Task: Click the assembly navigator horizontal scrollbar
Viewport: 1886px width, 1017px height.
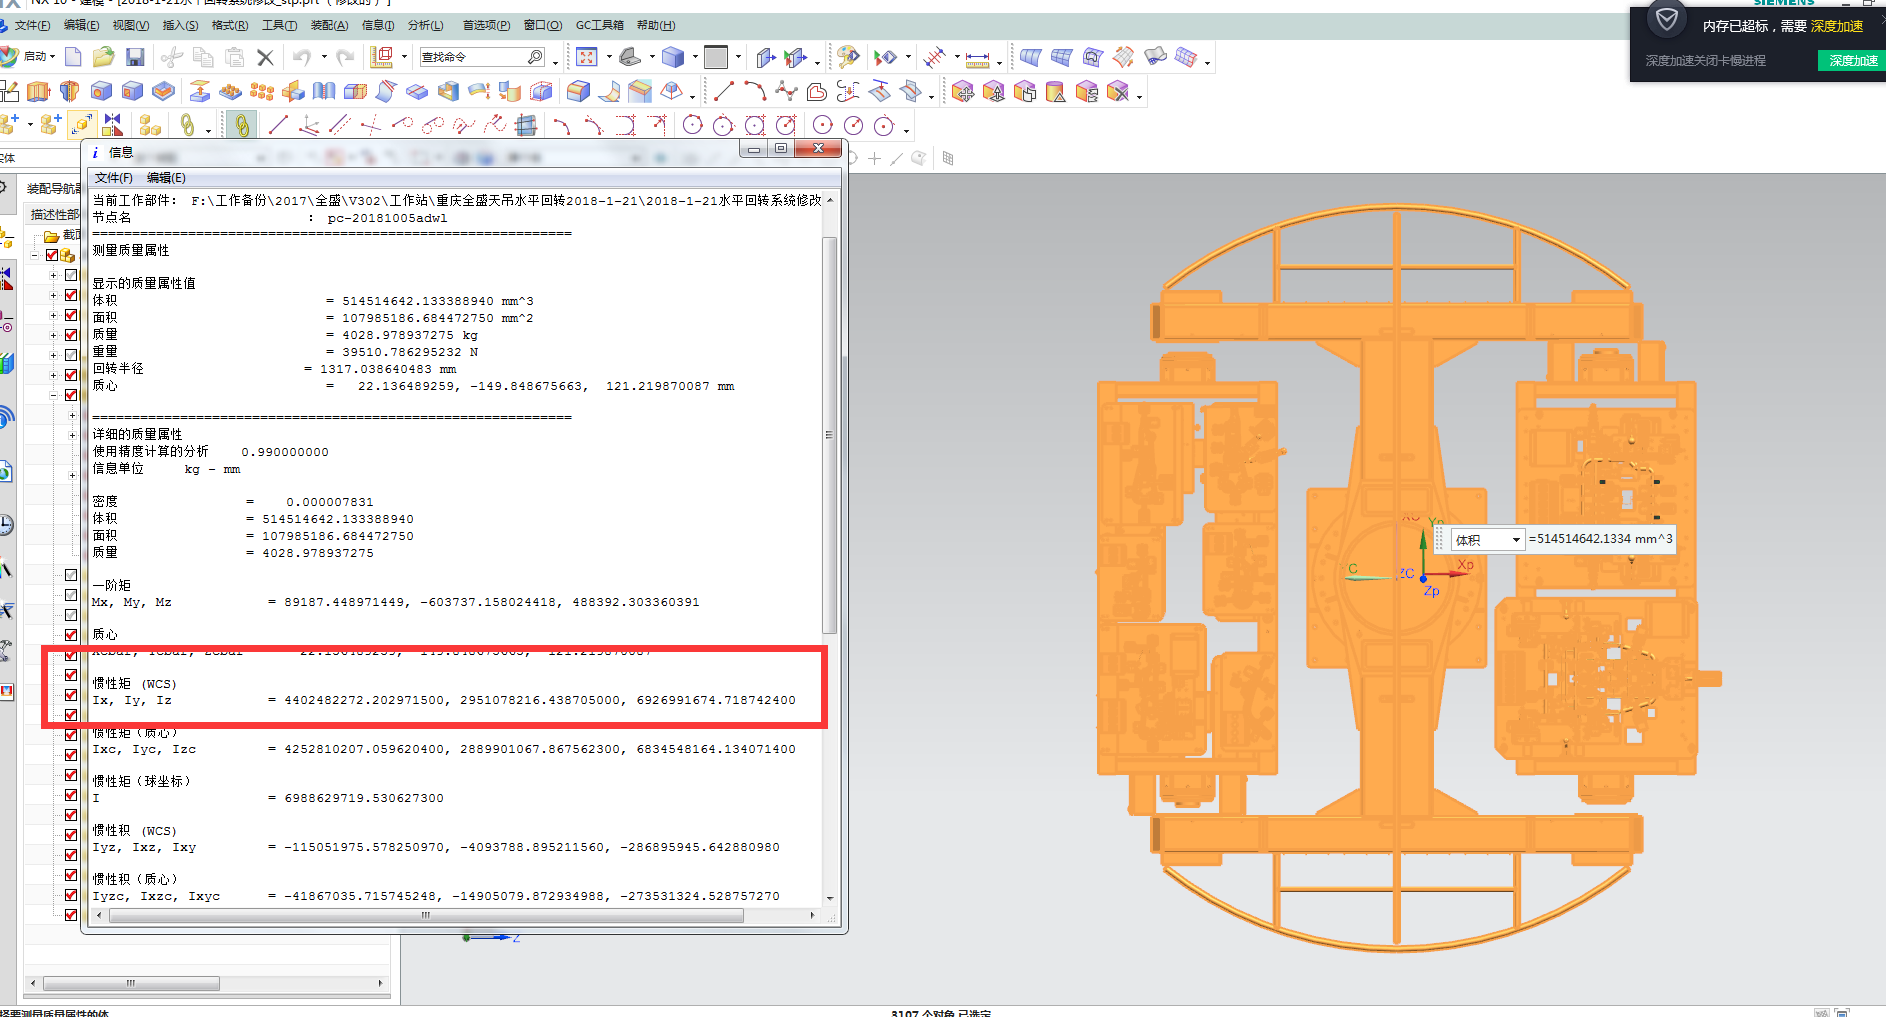Action: [x=131, y=983]
